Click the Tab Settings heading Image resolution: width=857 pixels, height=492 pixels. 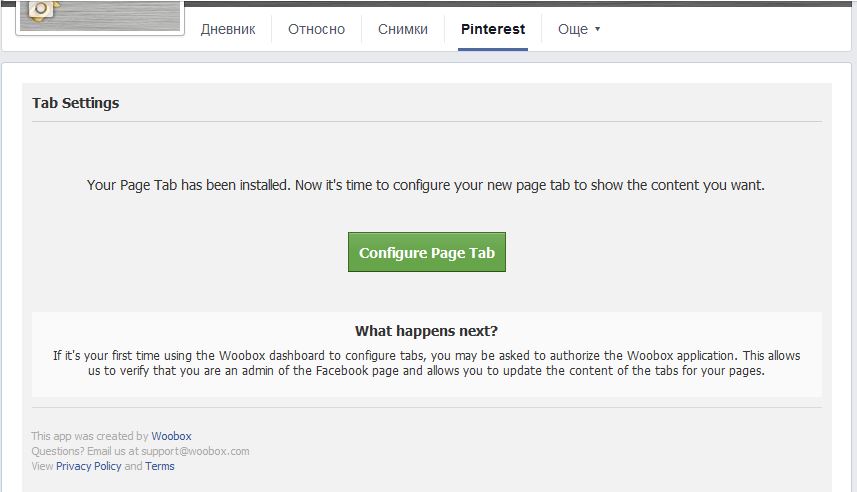(75, 103)
